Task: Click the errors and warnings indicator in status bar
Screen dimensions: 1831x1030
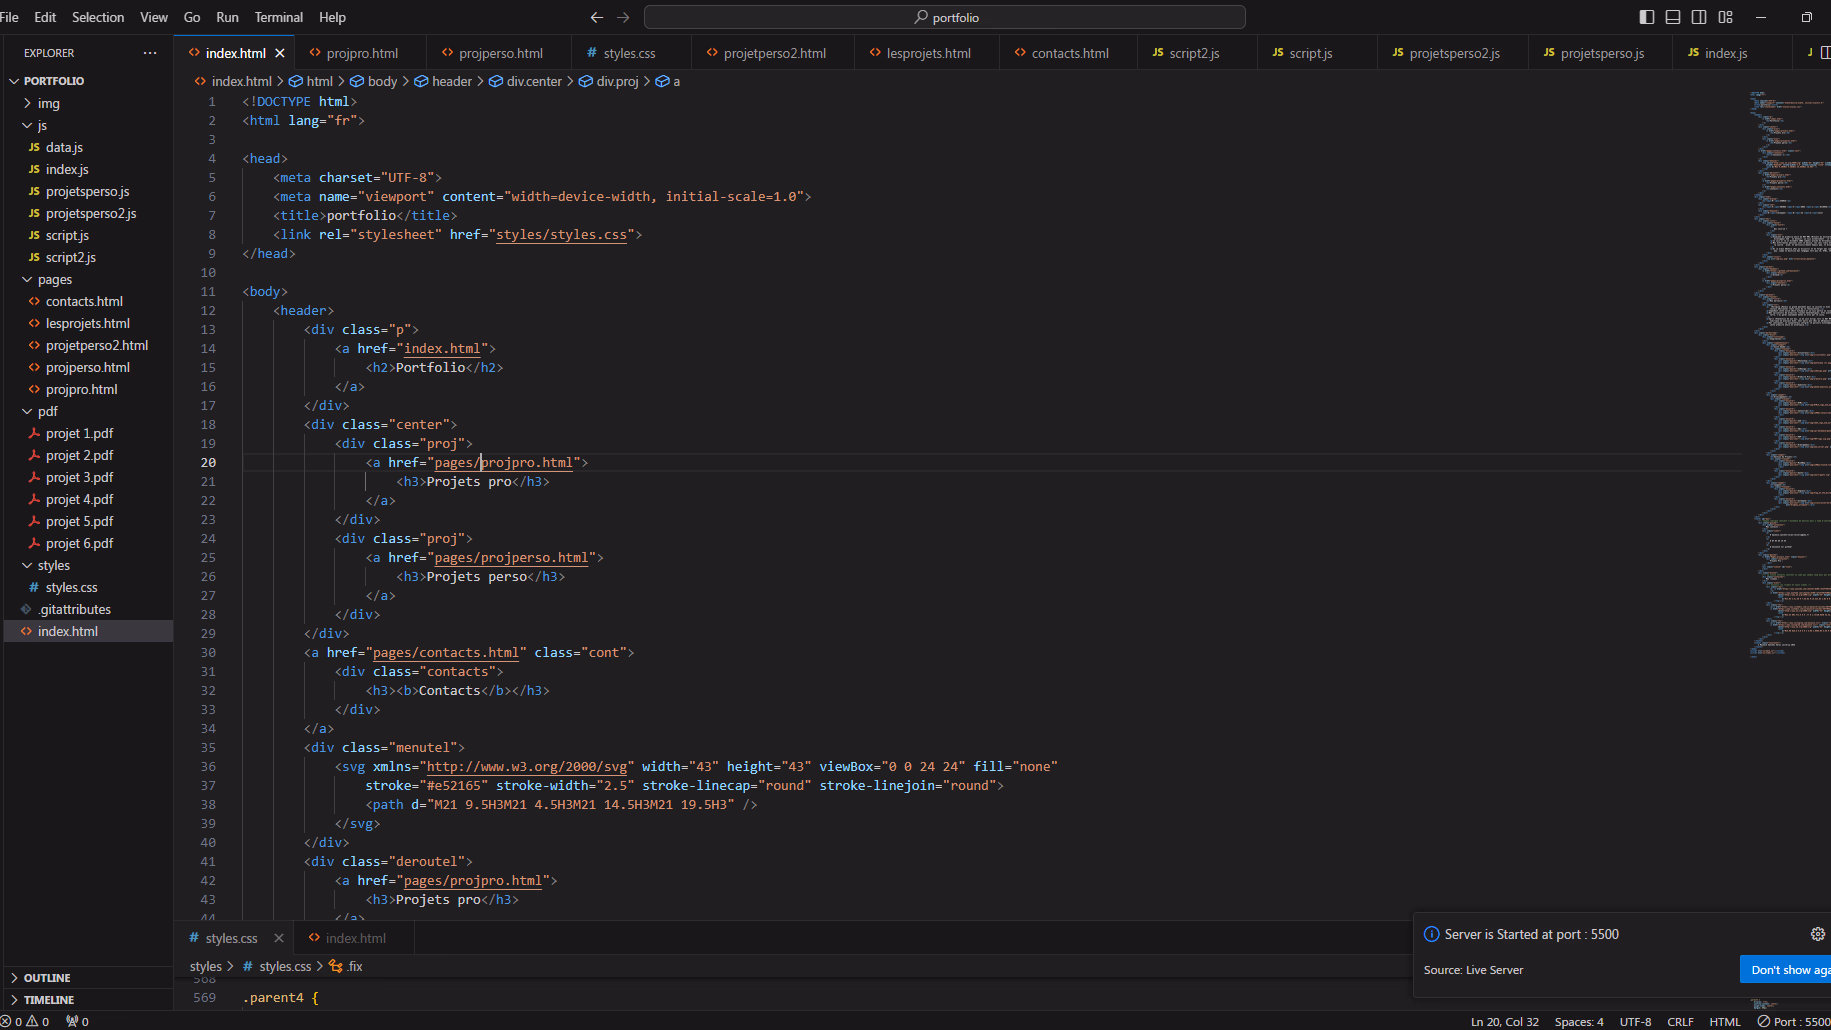Action: [27, 1021]
